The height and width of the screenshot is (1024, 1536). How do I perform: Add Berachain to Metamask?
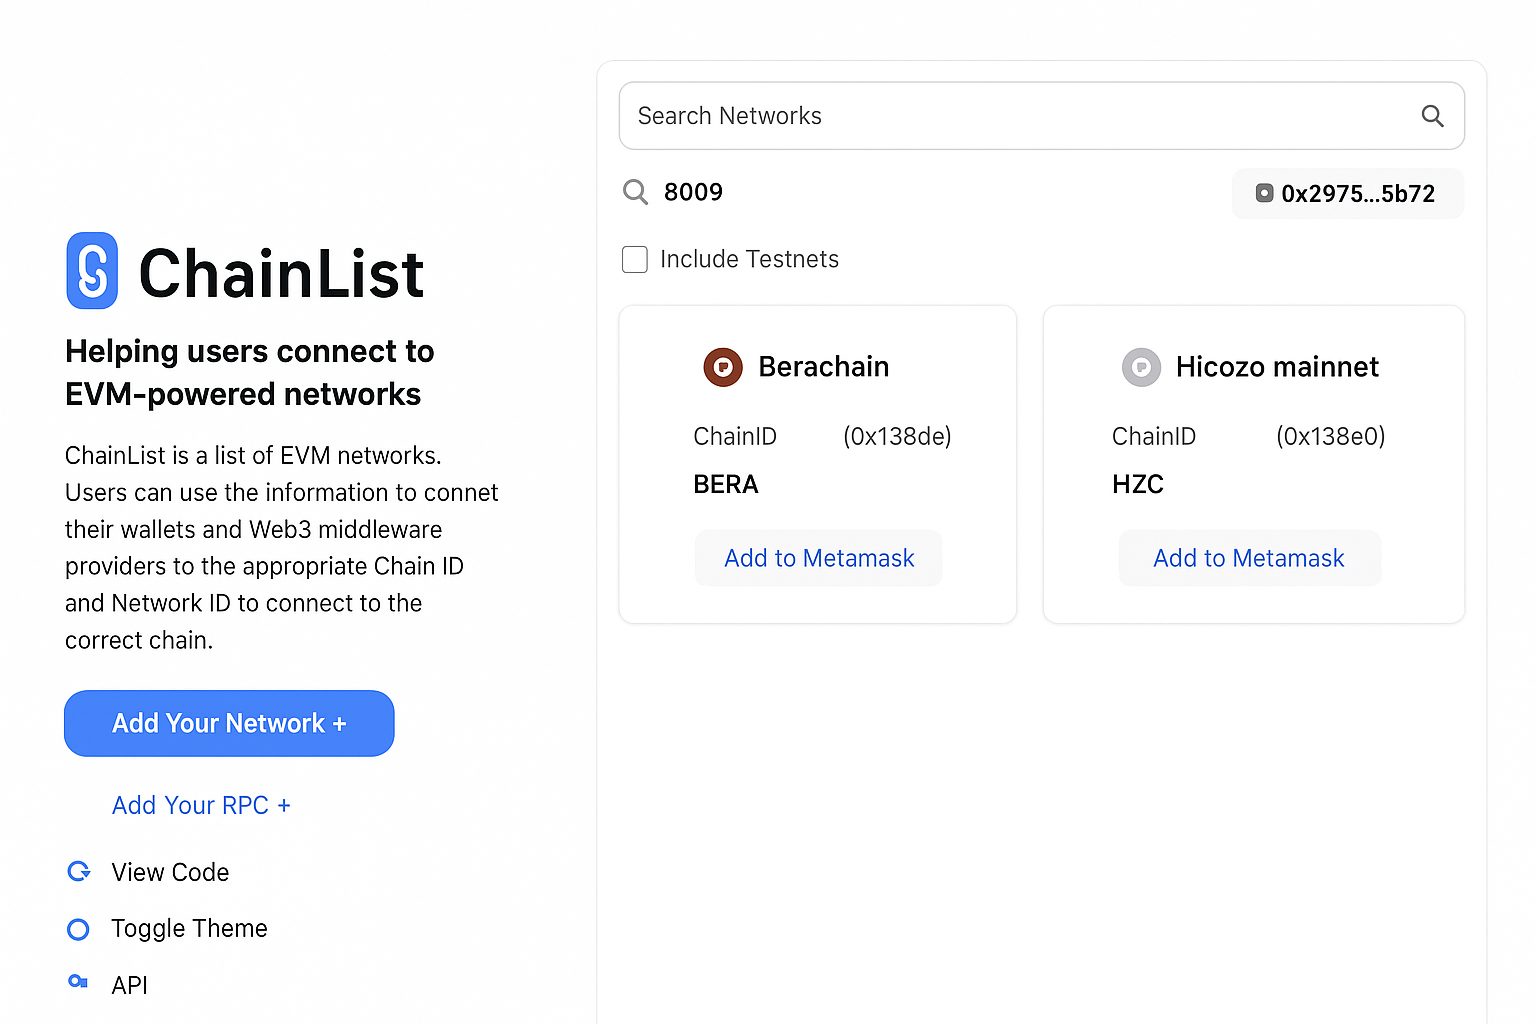(819, 558)
